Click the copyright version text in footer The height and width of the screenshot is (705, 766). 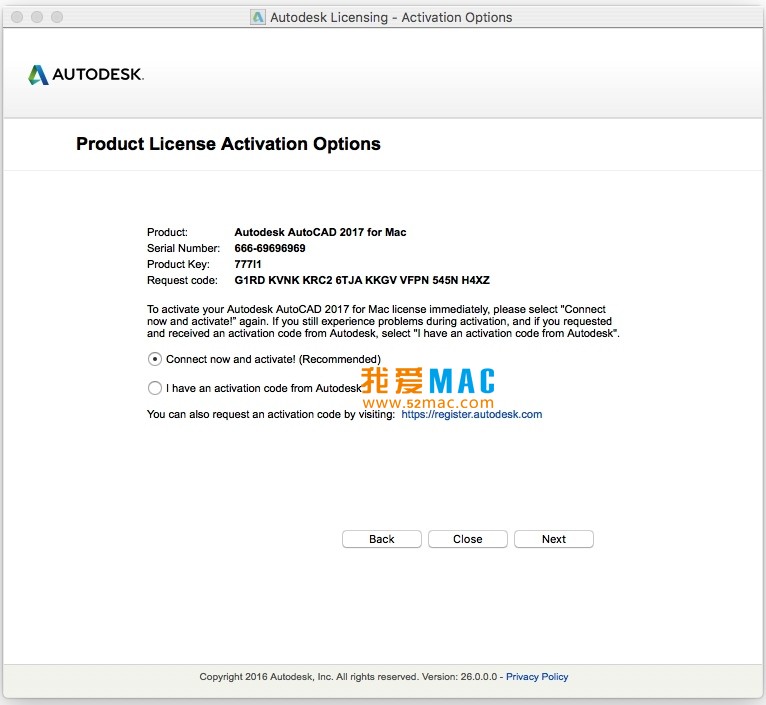coord(348,677)
